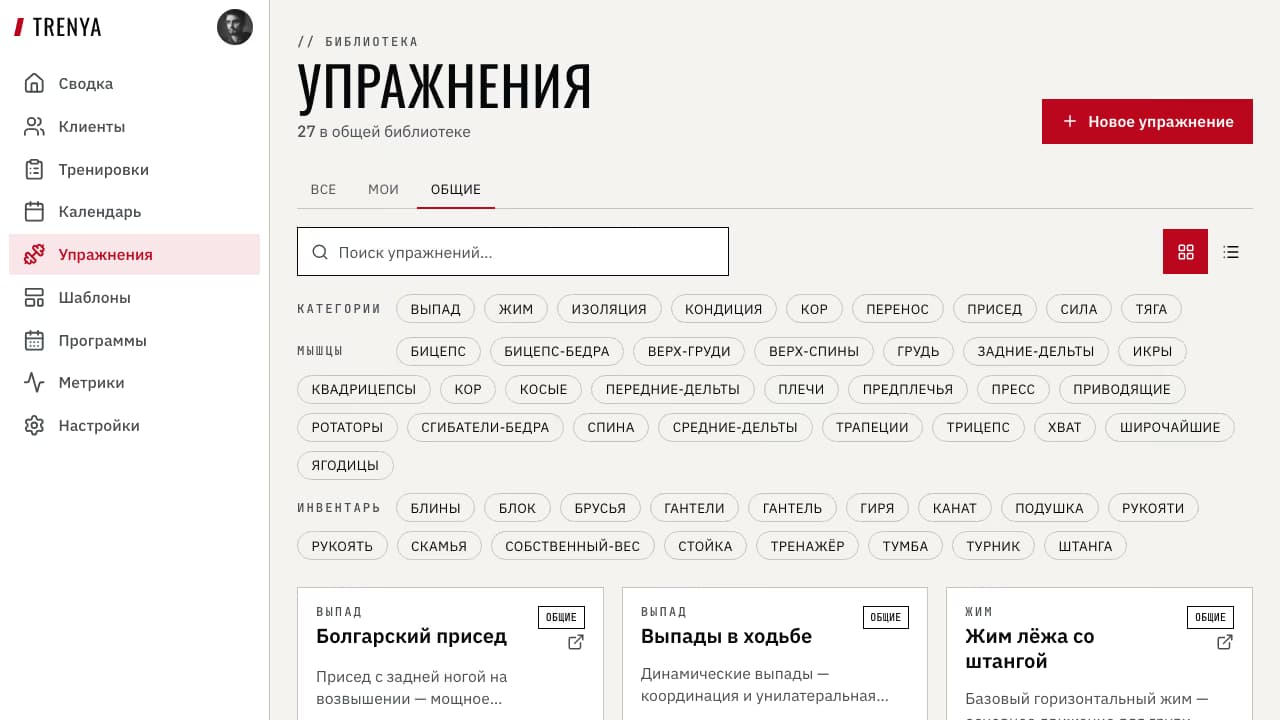Filter by БИЦЕПС-БЕДРА muscle
This screenshot has height=720, width=1280.
pyautogui.click(x=557, y=351)
